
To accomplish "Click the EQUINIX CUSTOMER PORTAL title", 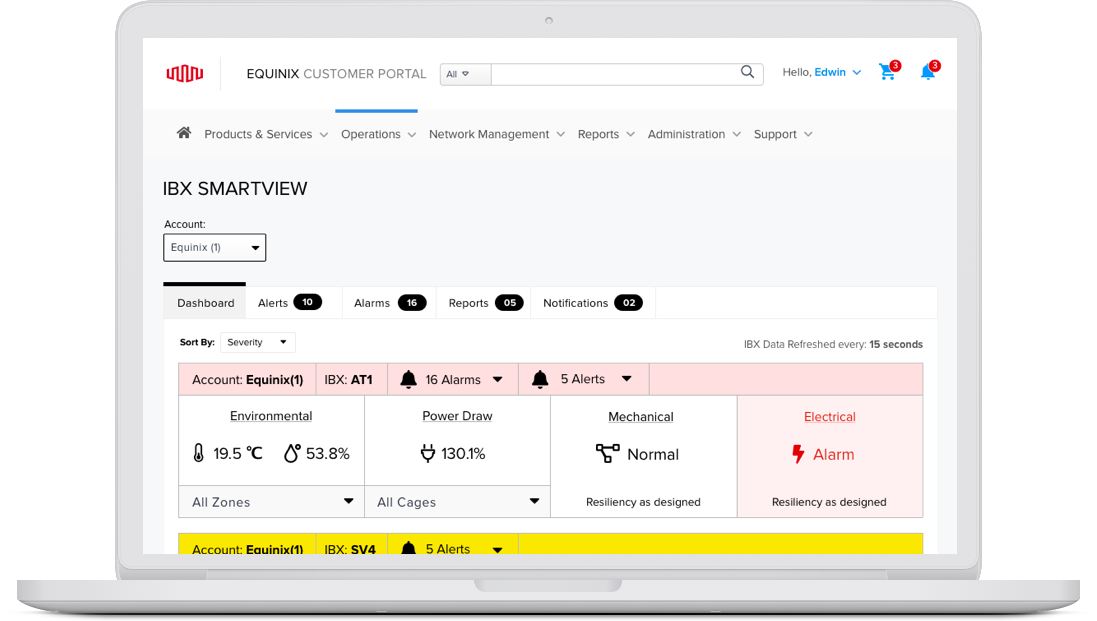I will tap(336, 73).
